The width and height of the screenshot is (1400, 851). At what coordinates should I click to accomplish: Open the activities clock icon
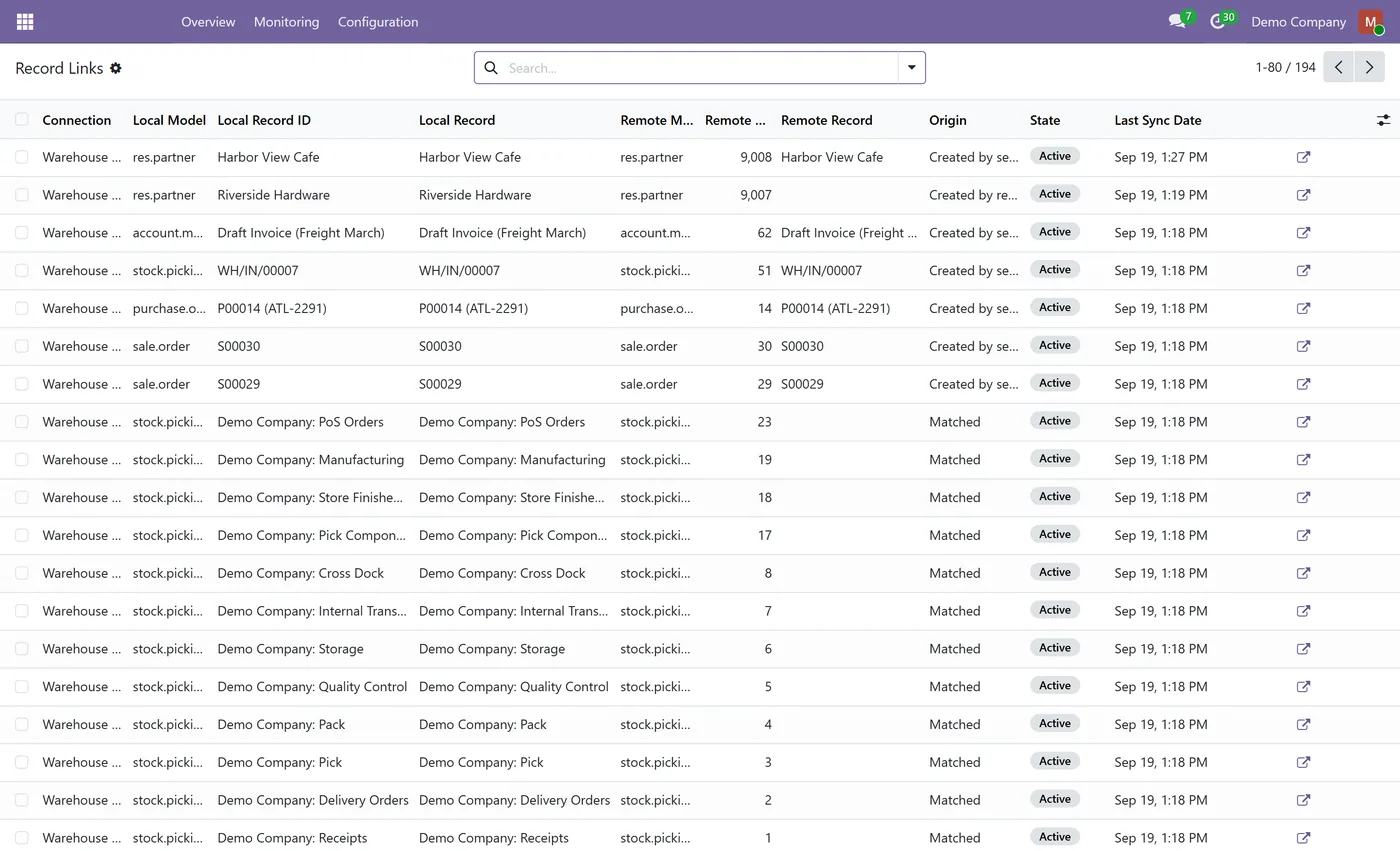pos(1217,21)
